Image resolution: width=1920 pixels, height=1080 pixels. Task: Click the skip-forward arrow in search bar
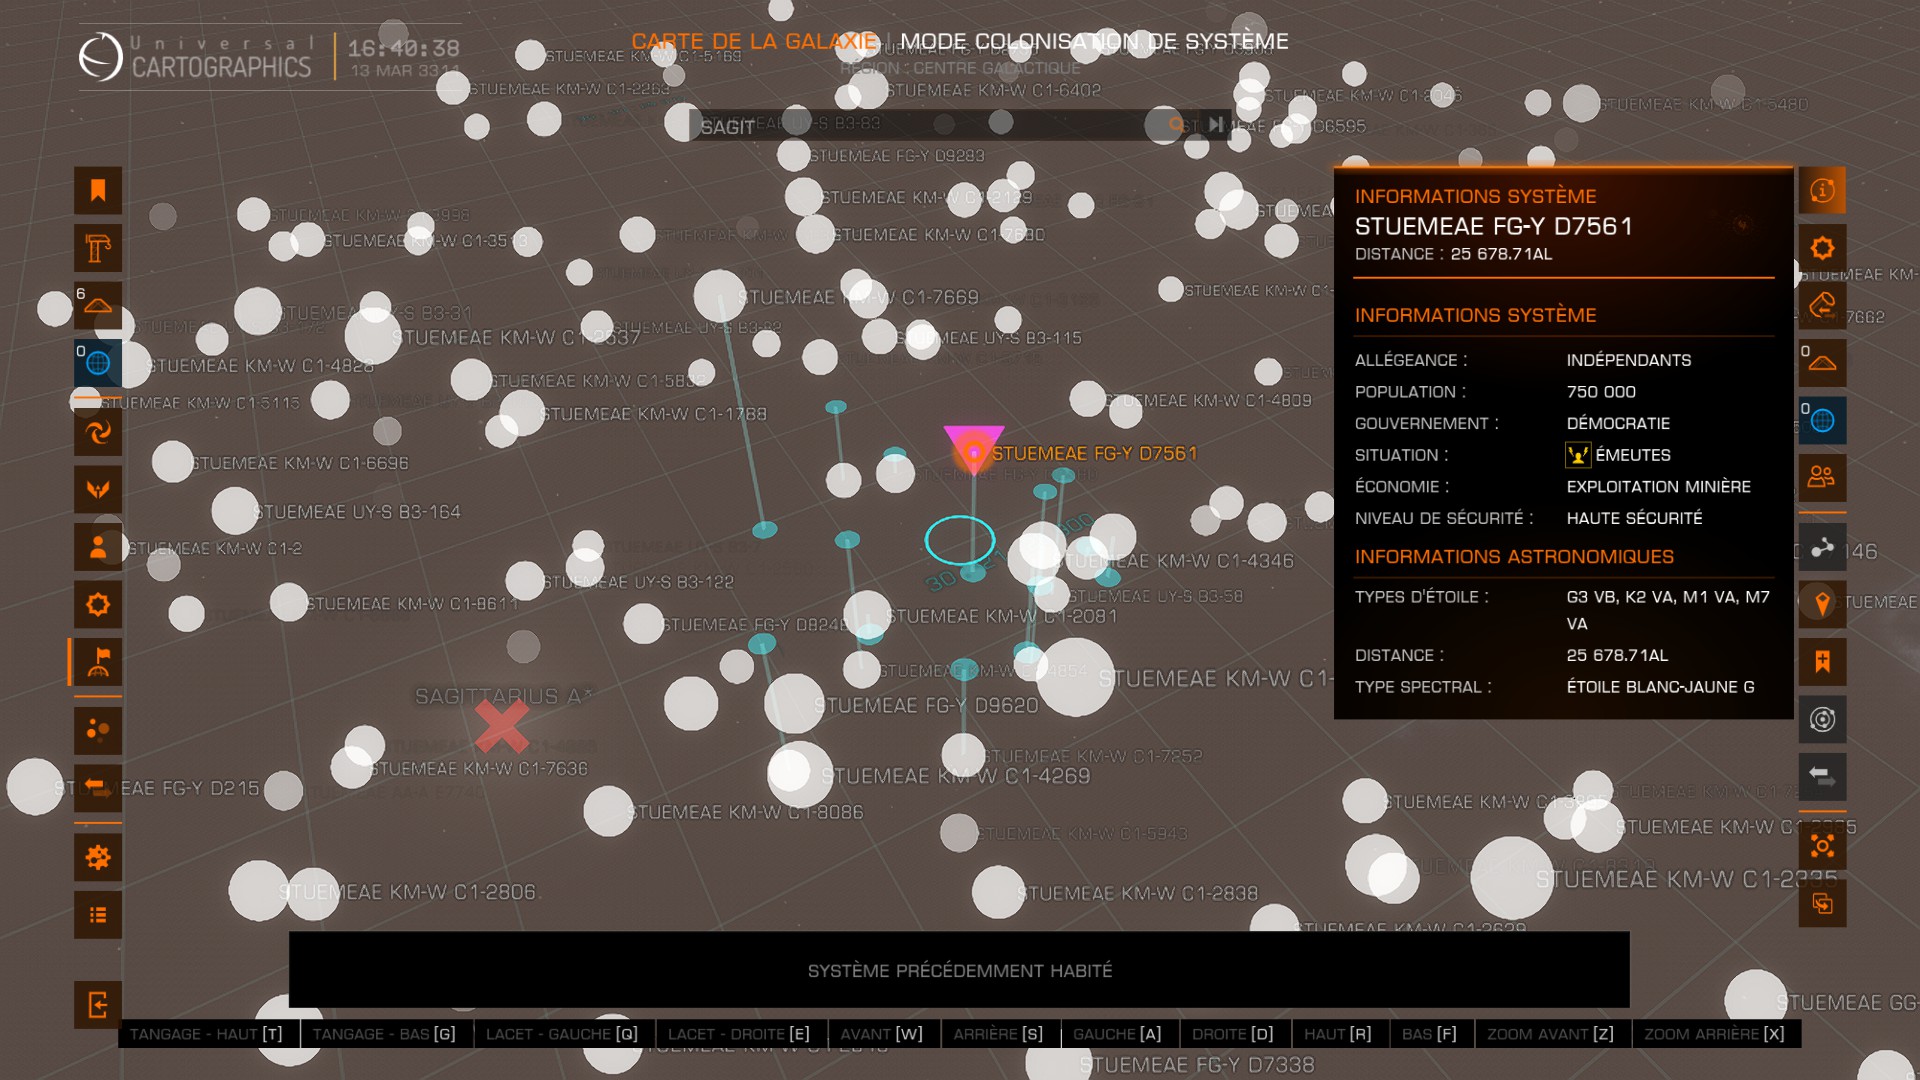(1215, 125)
